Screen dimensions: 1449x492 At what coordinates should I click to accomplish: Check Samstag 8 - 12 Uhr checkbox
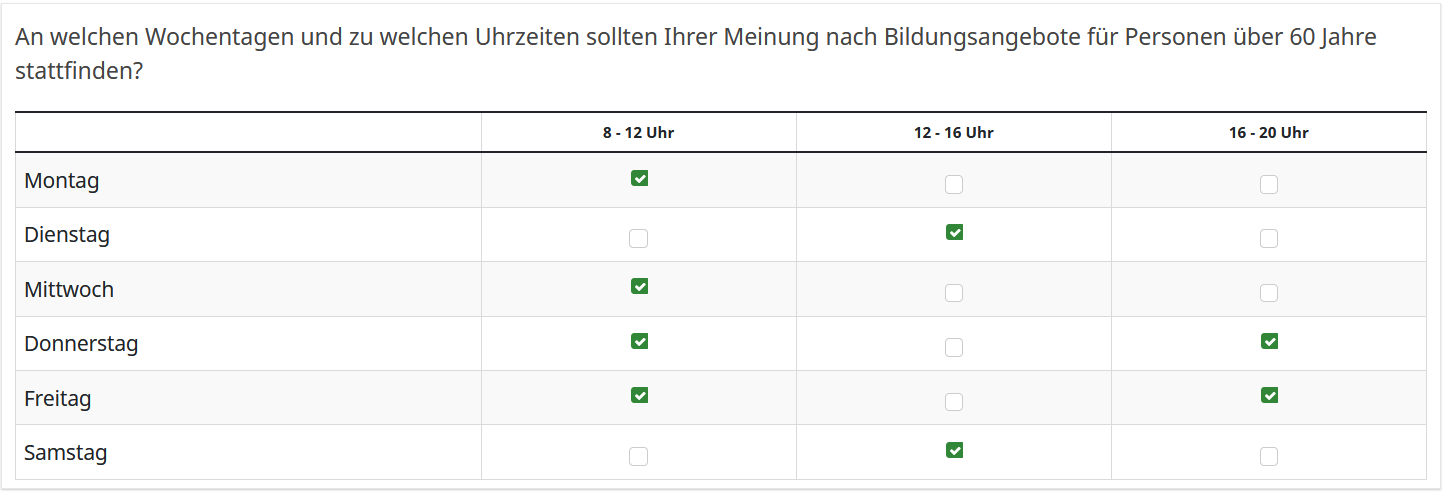pyautogui.click(x=639, y=456)
